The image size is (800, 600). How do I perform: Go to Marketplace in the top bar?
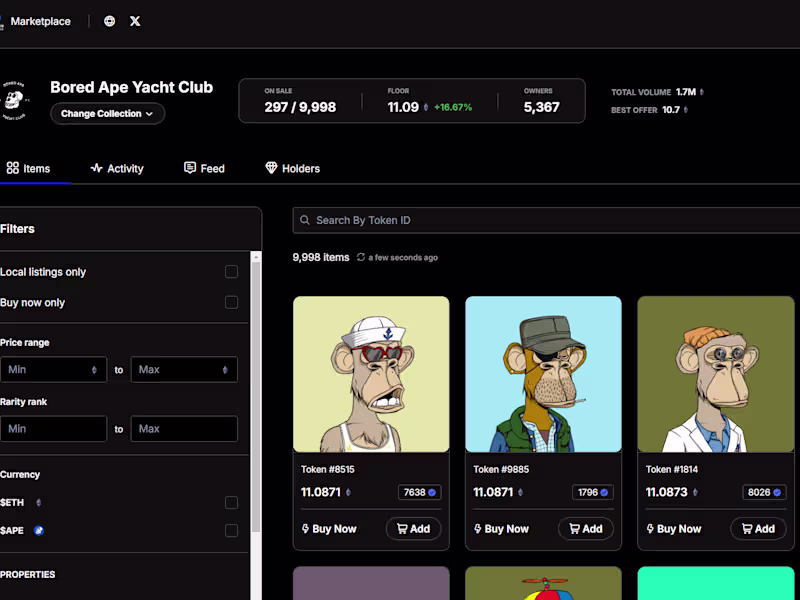click(x=40, y=21)
